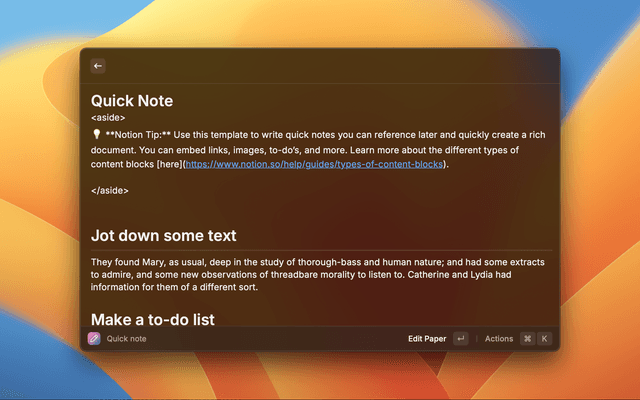Click the Quick Note title heading
Viewport: 640px width, 400px height.
132,101
